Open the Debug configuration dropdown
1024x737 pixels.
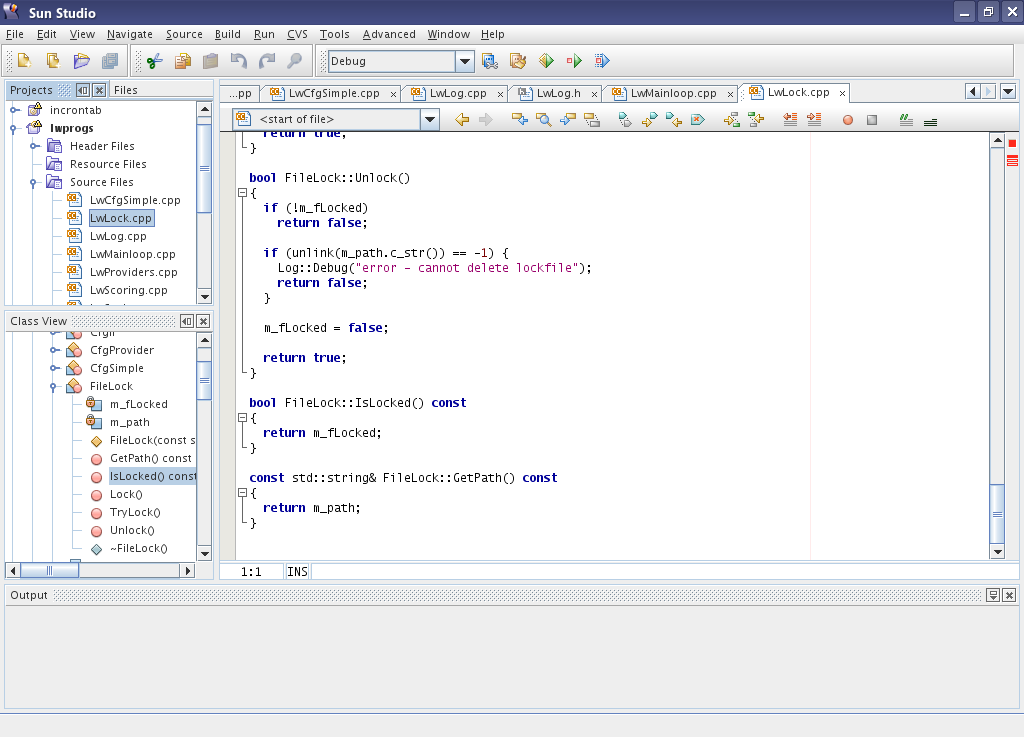[x=464, y=61]
